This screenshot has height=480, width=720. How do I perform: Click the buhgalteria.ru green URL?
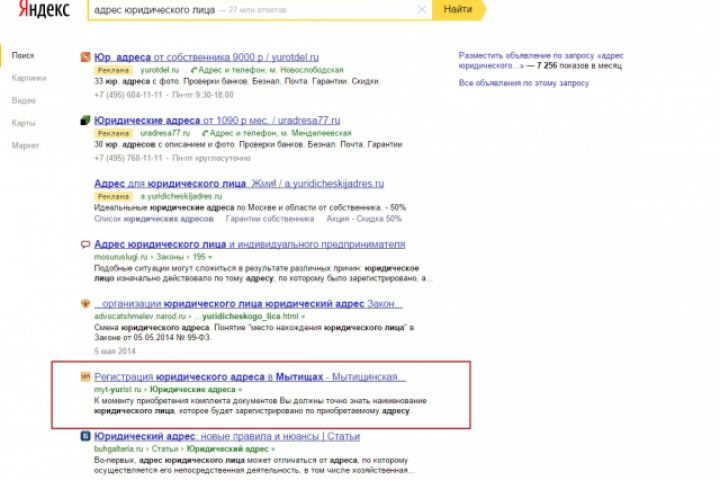tap(118, 449)
